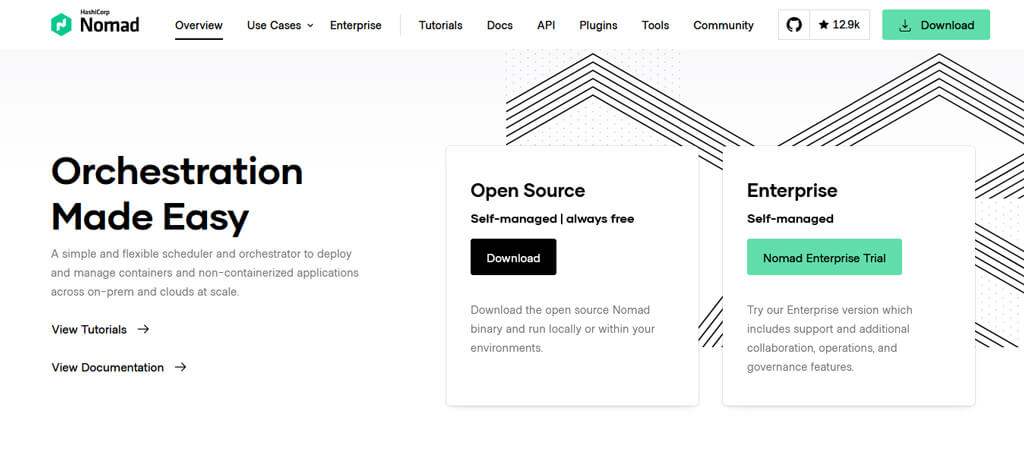The height and width of the screenshot is (469, 1024).
Task: Open the Enterprise nav item
Action: (x=355, y=25)
